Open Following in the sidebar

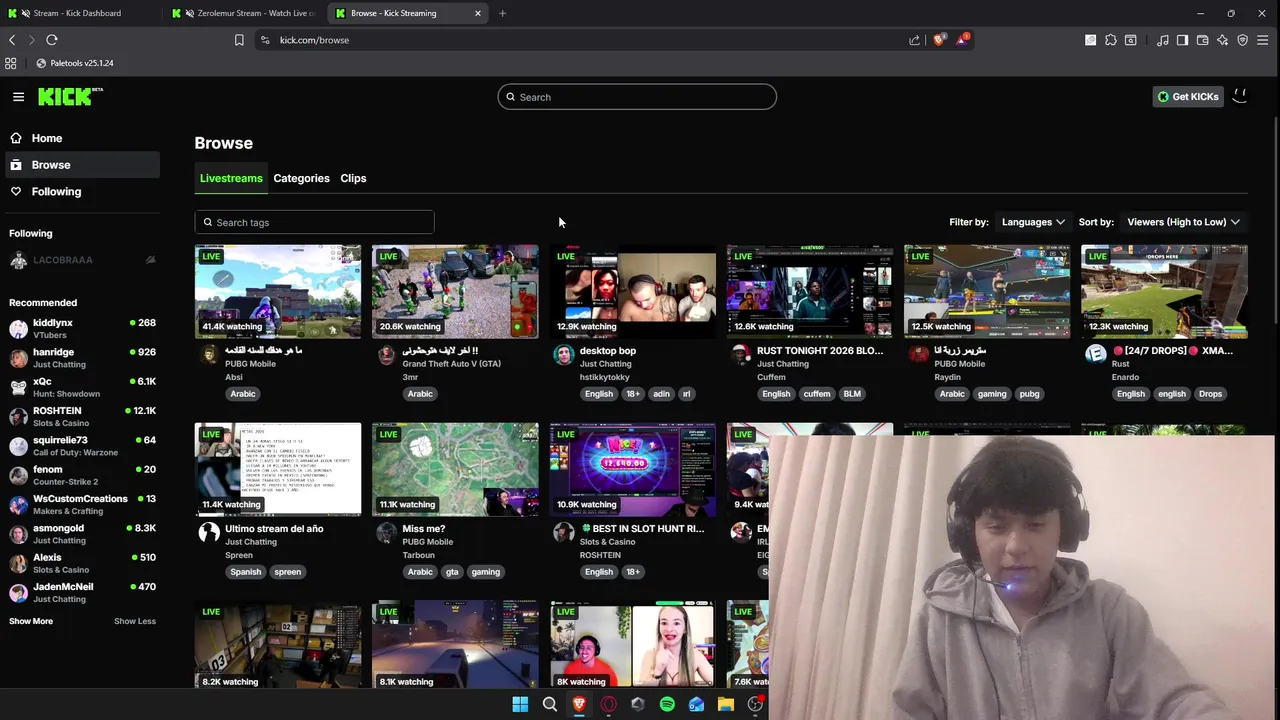pyautogui.click(x=80, y=191)
